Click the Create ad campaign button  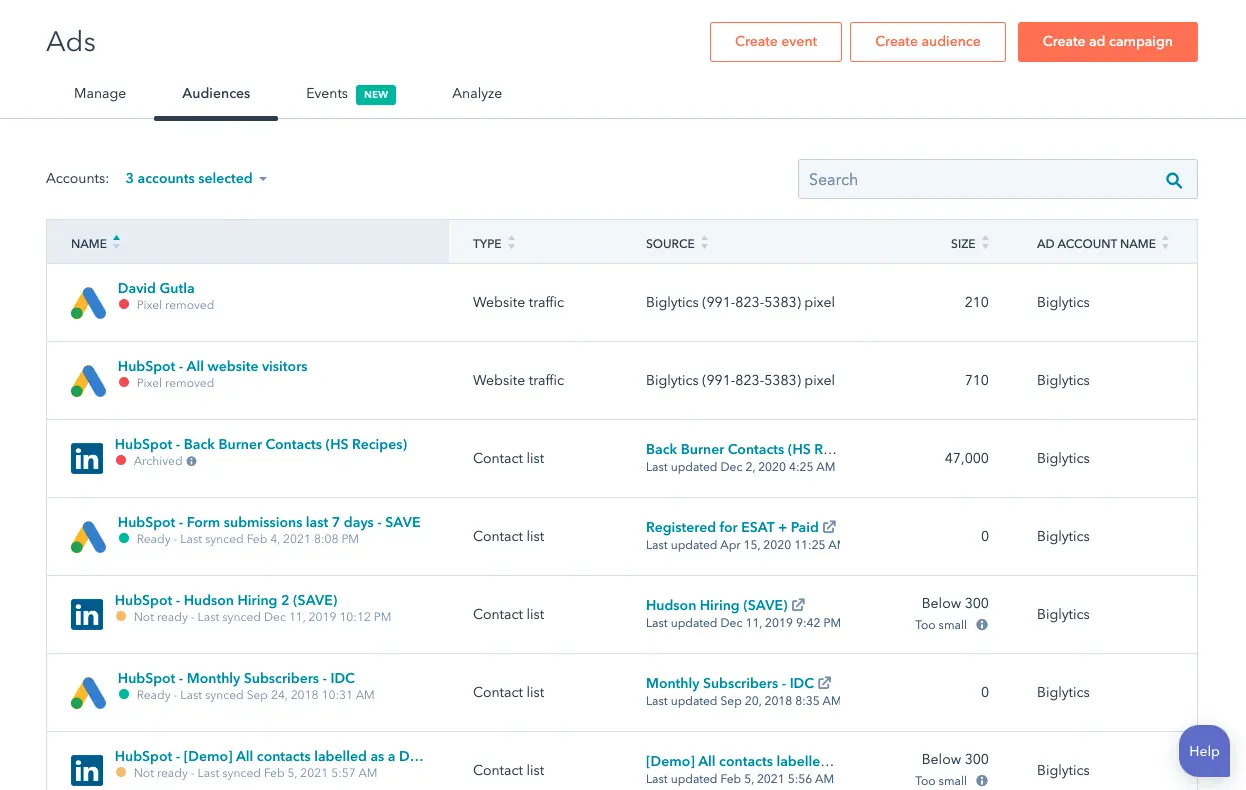tap(1107, 42)
